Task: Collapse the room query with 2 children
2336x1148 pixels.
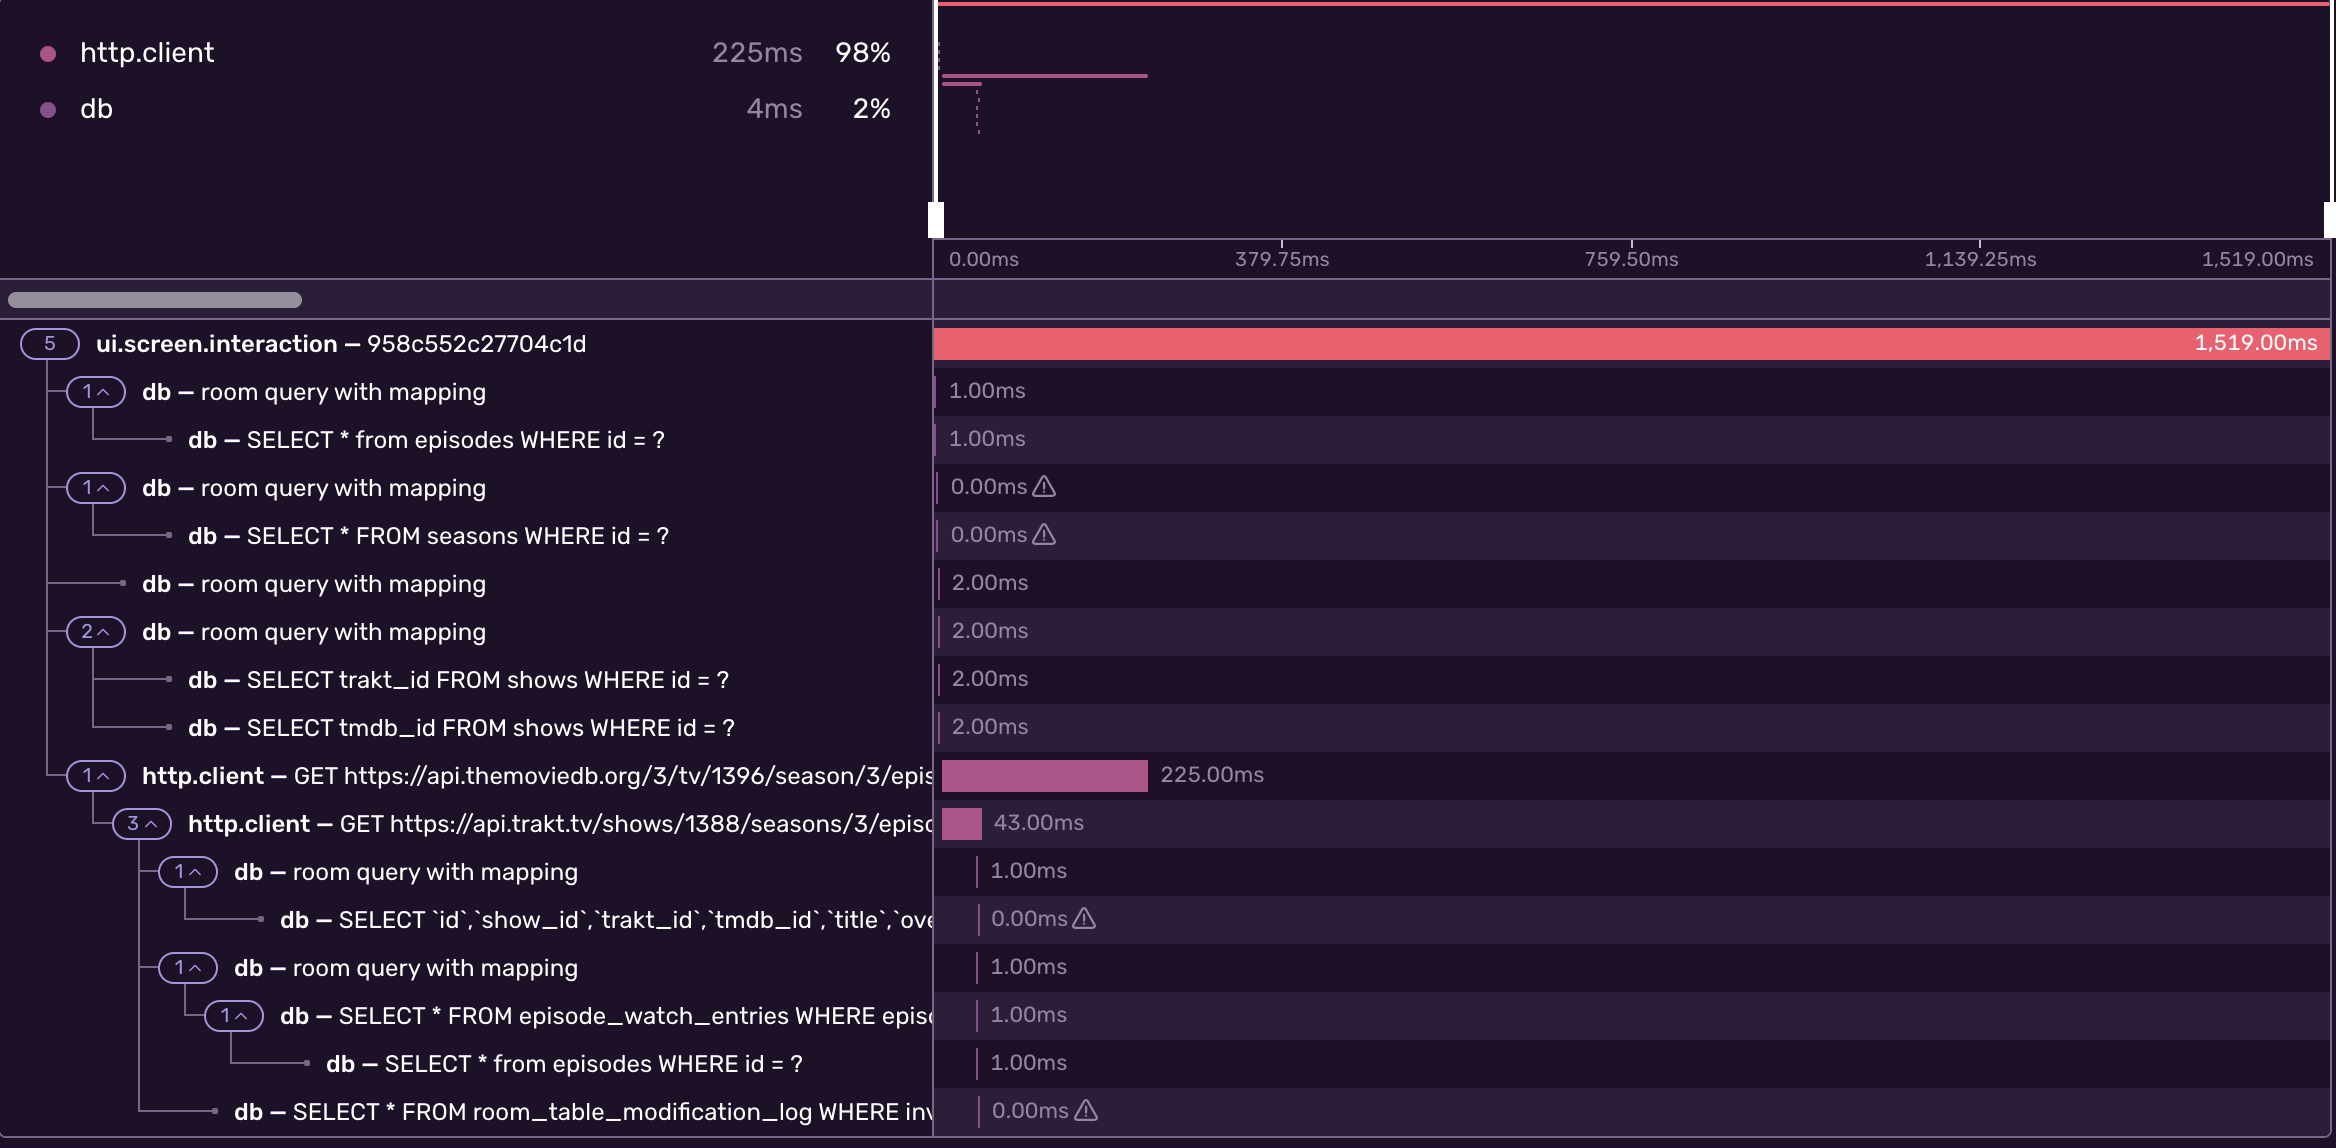Action: pyautogui.click(x=96, y=632)
